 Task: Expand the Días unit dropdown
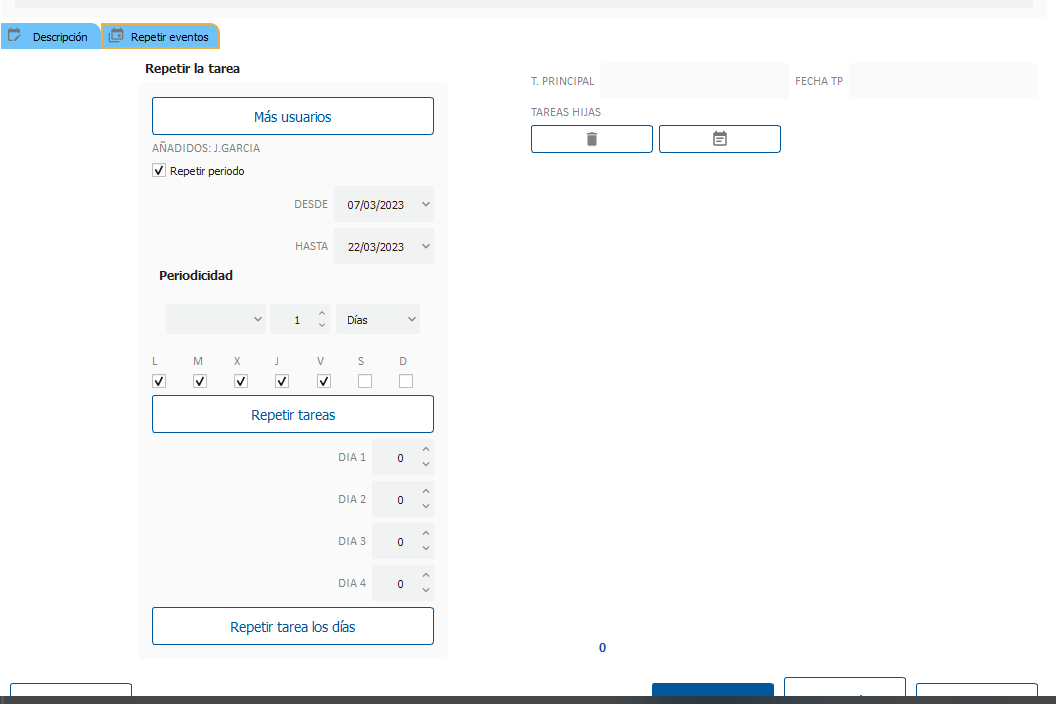point(411,320)
